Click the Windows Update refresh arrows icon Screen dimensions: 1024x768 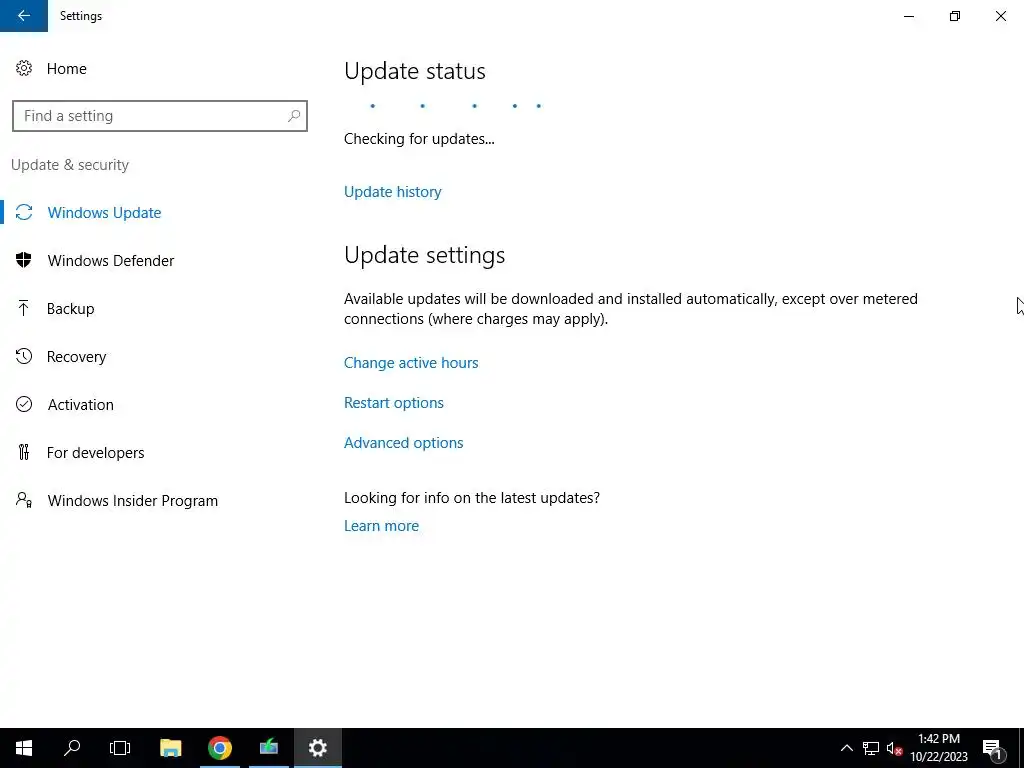[24, 212]
